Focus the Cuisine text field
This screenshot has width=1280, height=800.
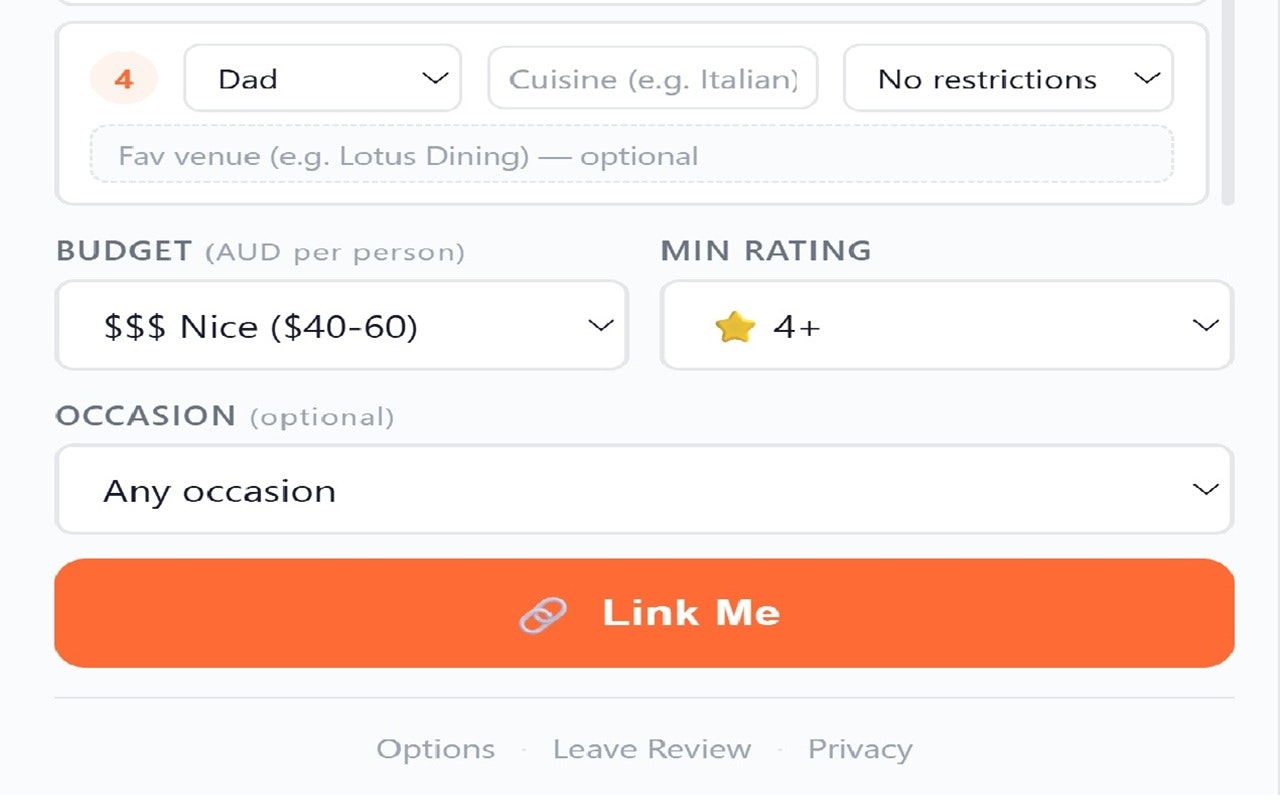(652, 78)
